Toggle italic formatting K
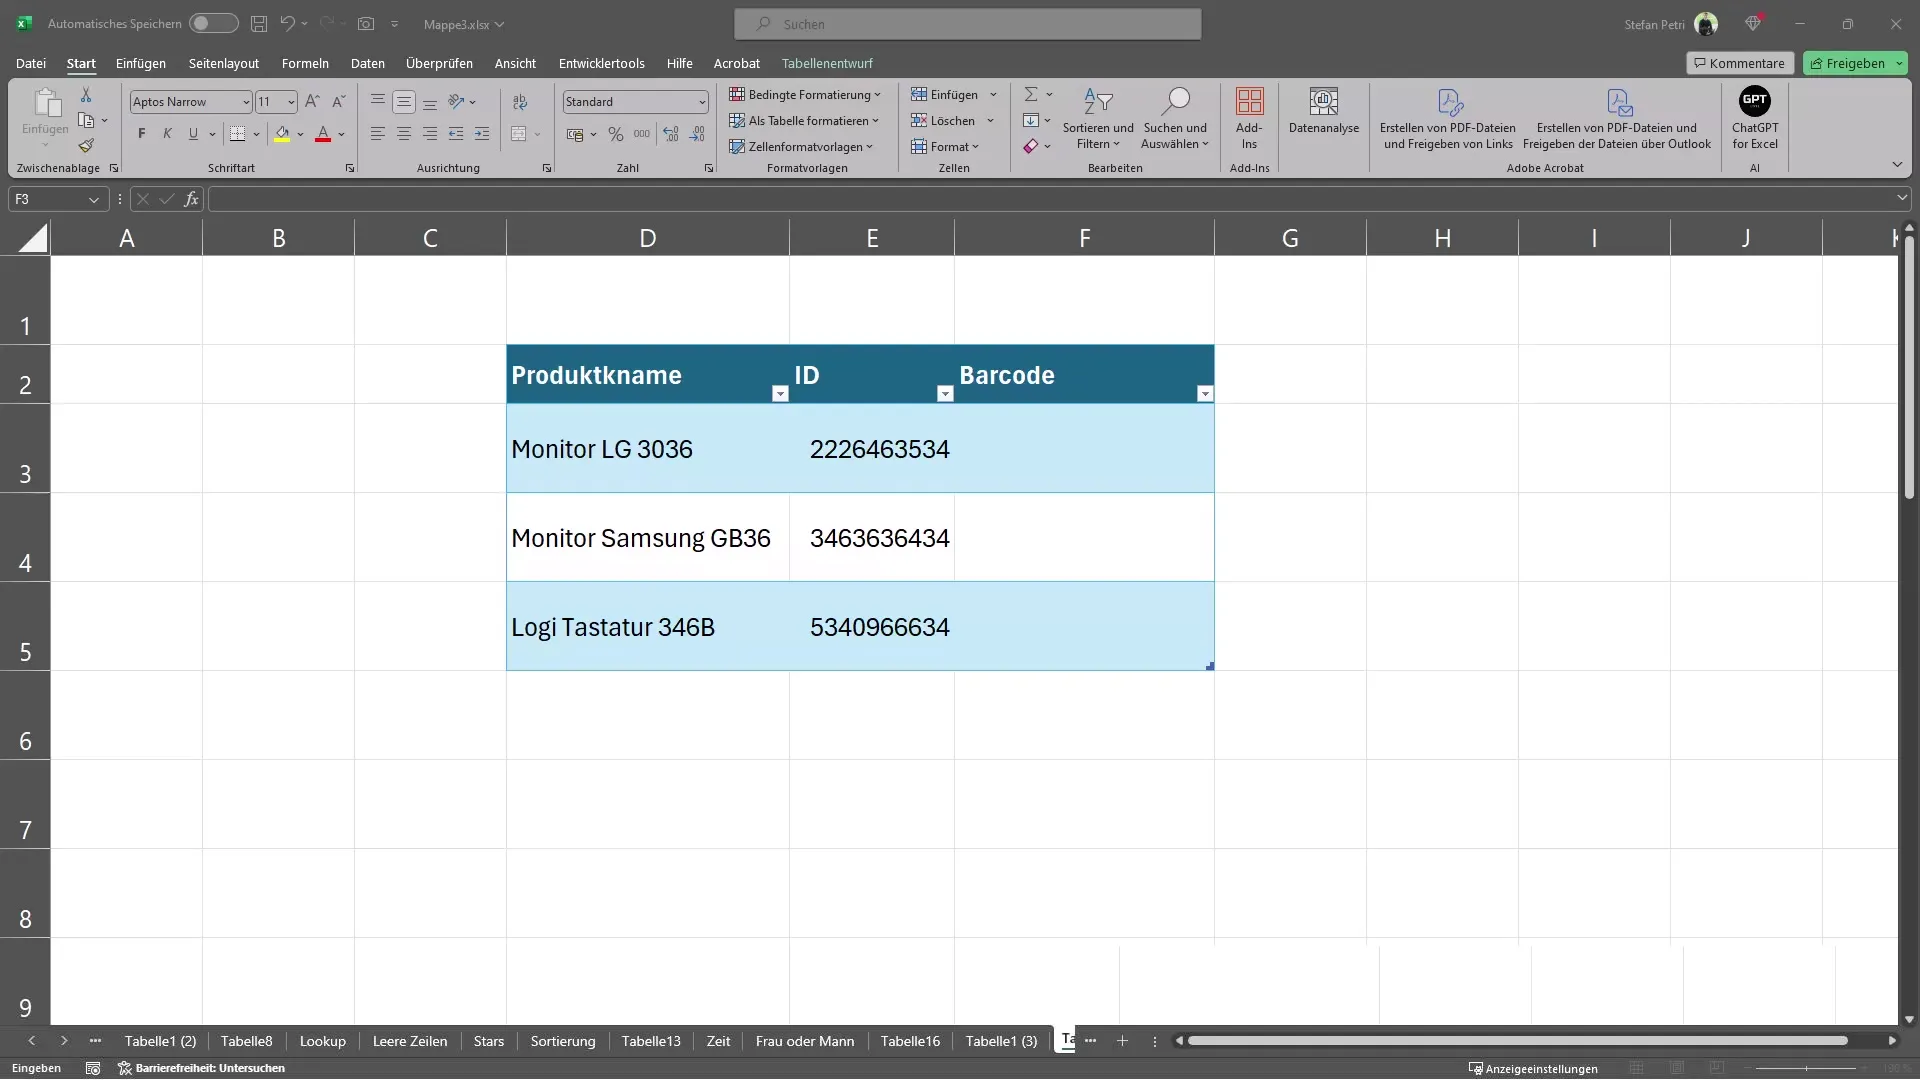The width and height of the screenshot is (1920, 1080). click(167, 134)
